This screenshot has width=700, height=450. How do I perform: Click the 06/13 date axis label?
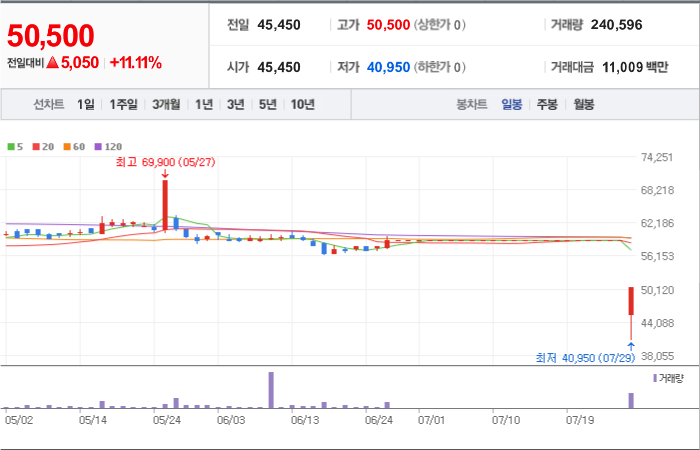tap(304, 420)
